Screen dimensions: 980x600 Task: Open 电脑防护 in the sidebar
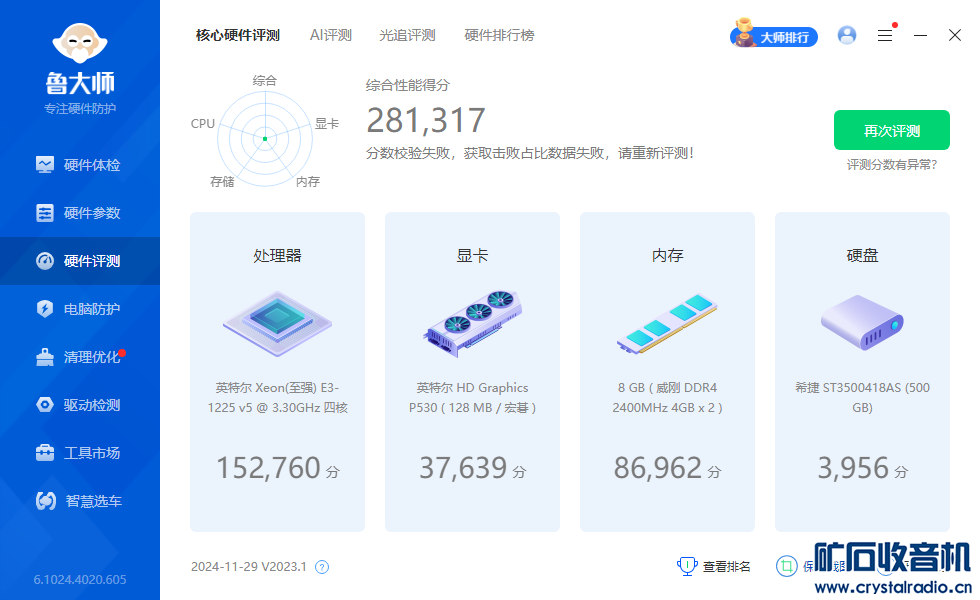coord(80,309)
